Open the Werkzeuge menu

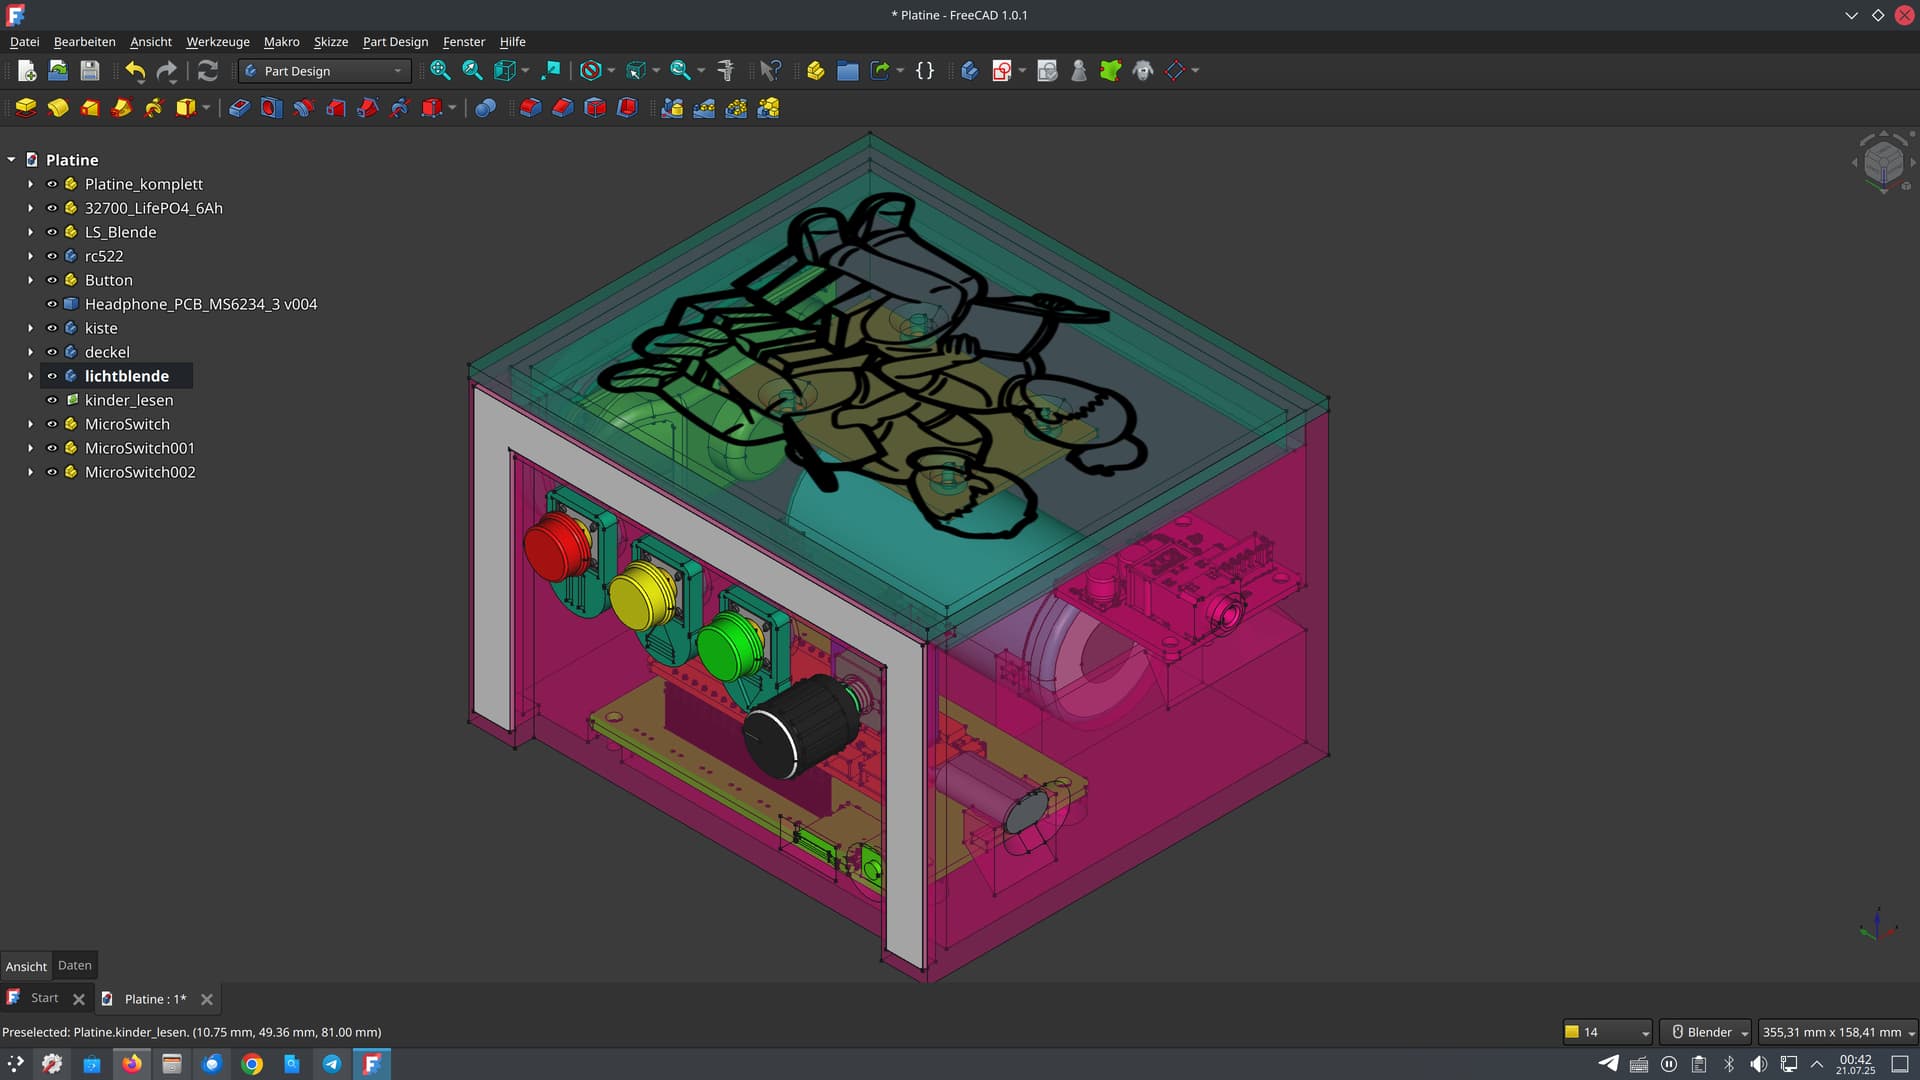click(x=218, y=42)
